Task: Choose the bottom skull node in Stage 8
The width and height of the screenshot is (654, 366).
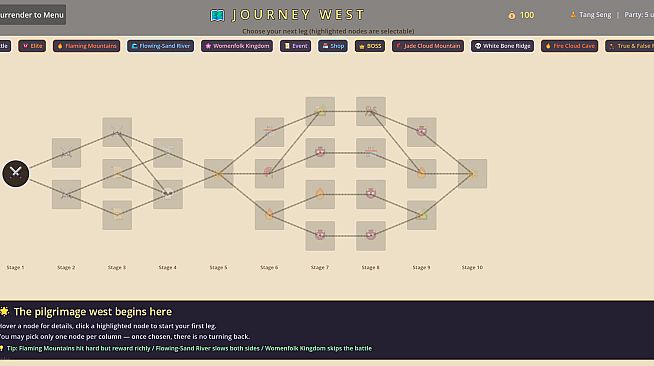Action: point(371,236)
